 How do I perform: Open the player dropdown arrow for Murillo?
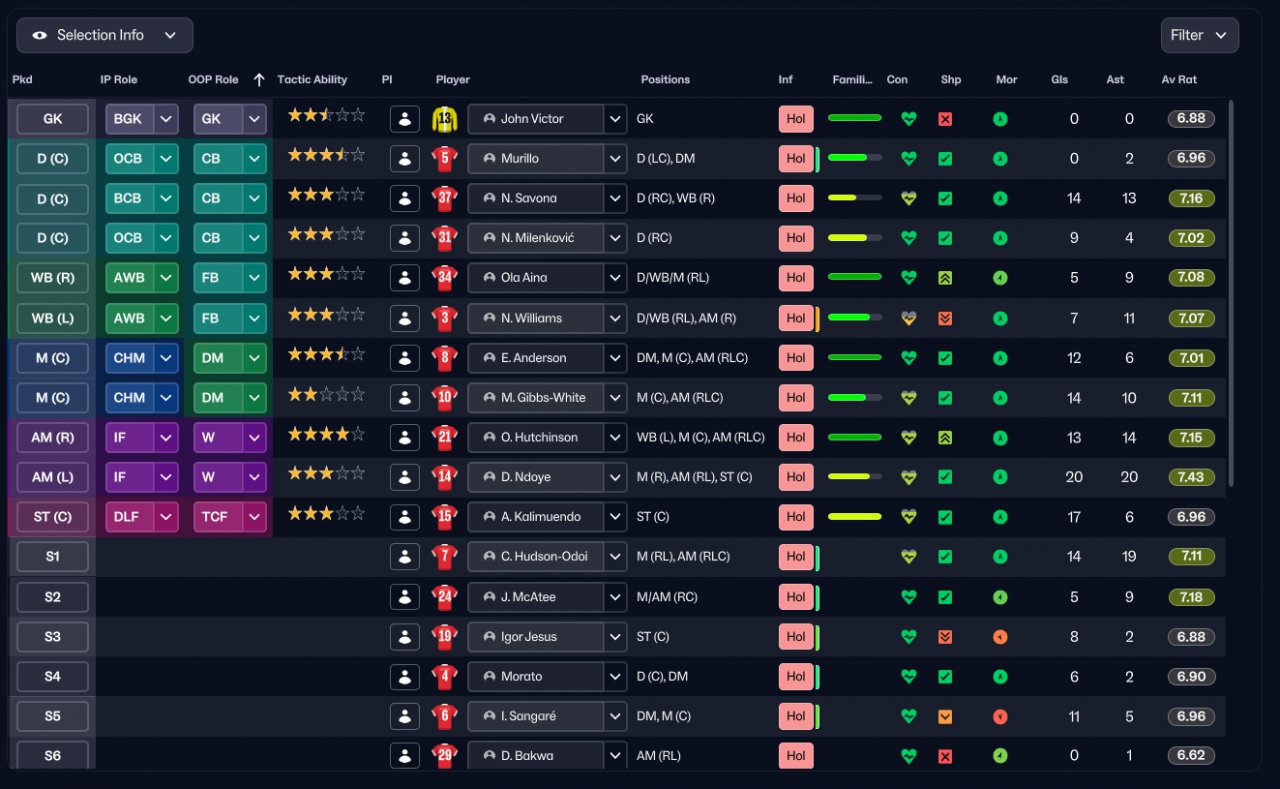coord(615,158)
